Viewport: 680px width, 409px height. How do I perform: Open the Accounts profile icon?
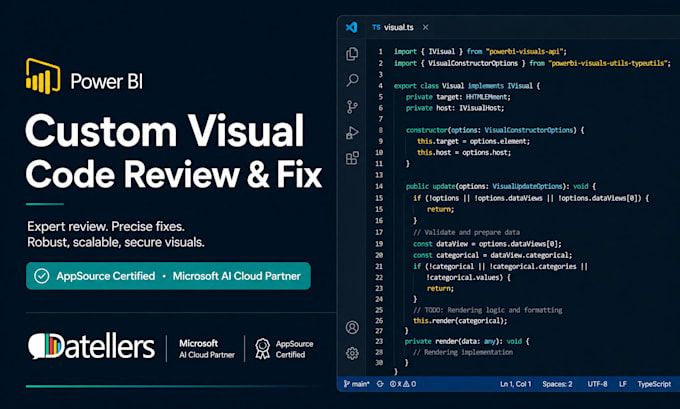tap(352, 327)
